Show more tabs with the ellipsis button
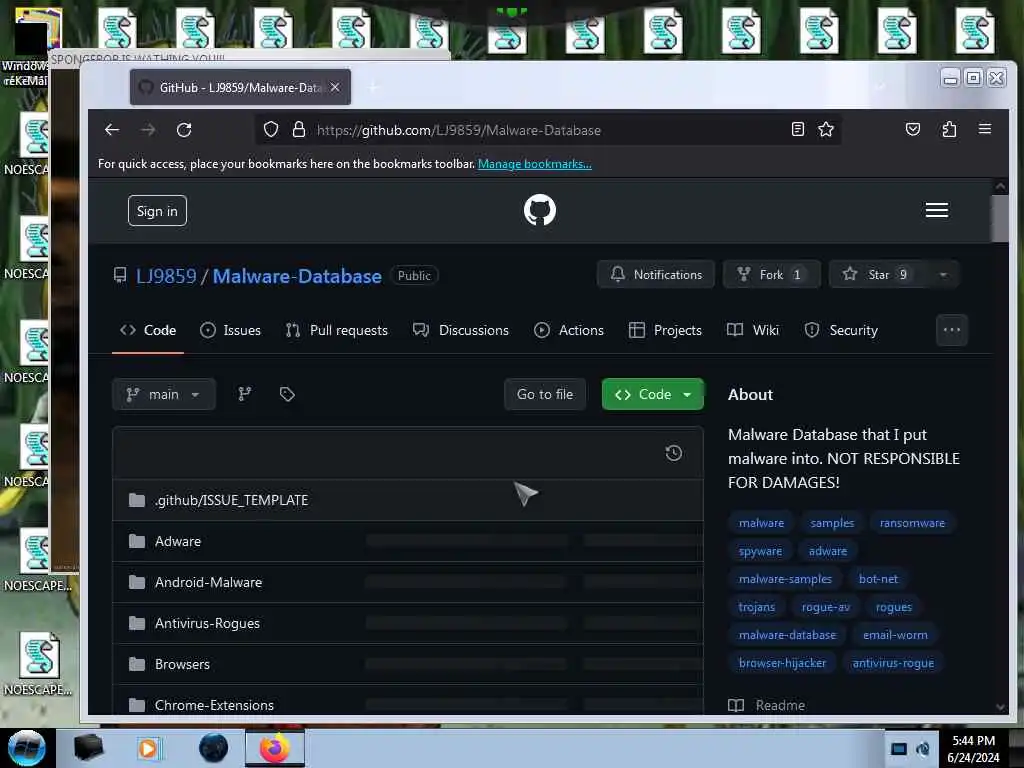 pos(952,330)
